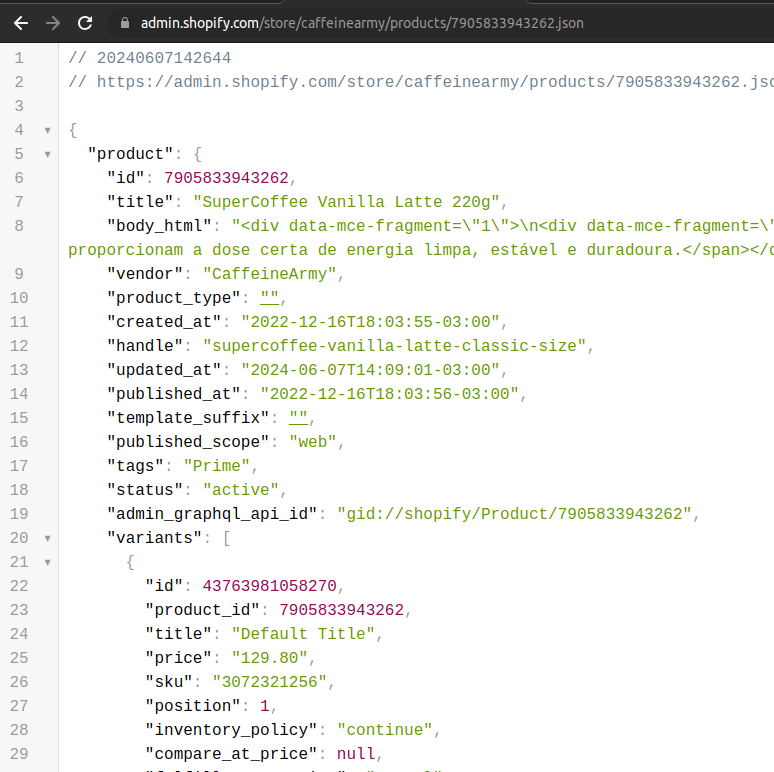Select sku value "3072321256"
This screenshot has height=772, width=774.
coord(270,682)
